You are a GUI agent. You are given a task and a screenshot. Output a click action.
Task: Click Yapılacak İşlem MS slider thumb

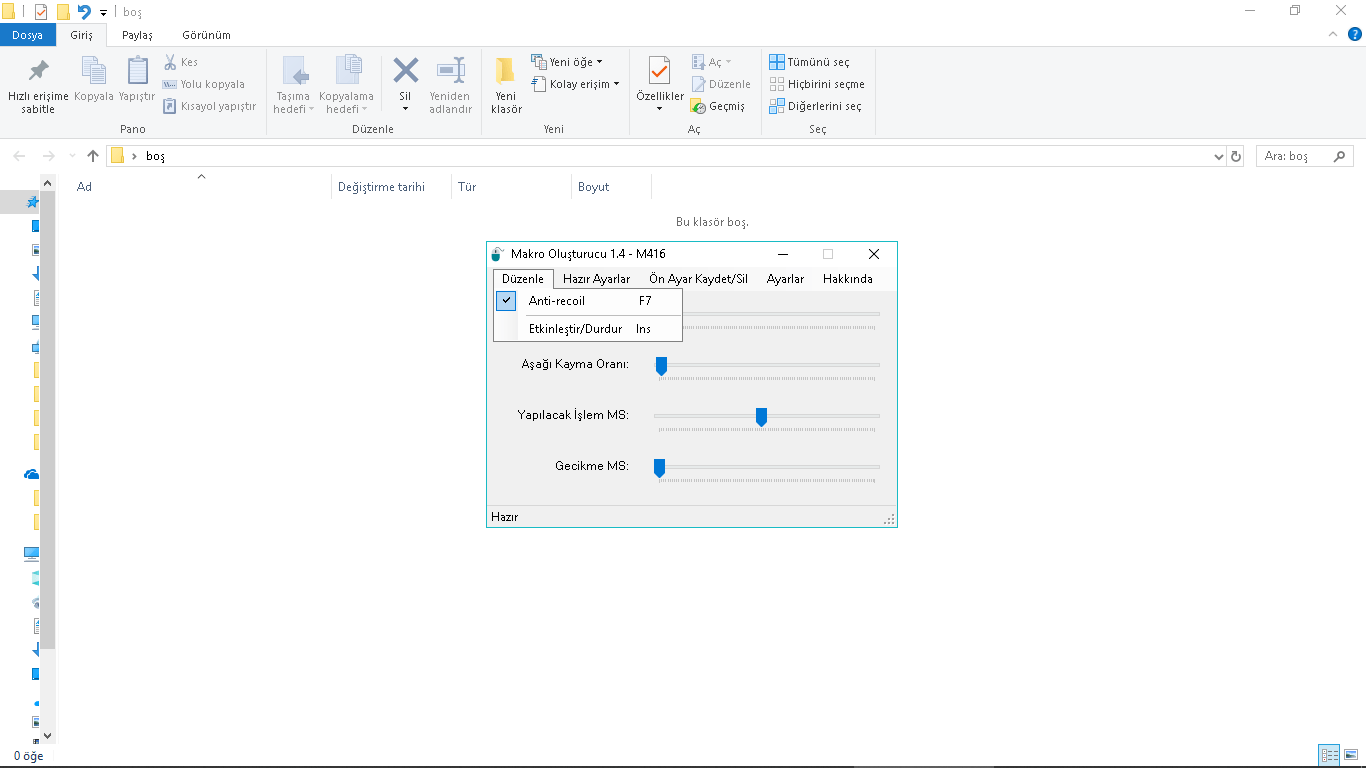point(761,417)
